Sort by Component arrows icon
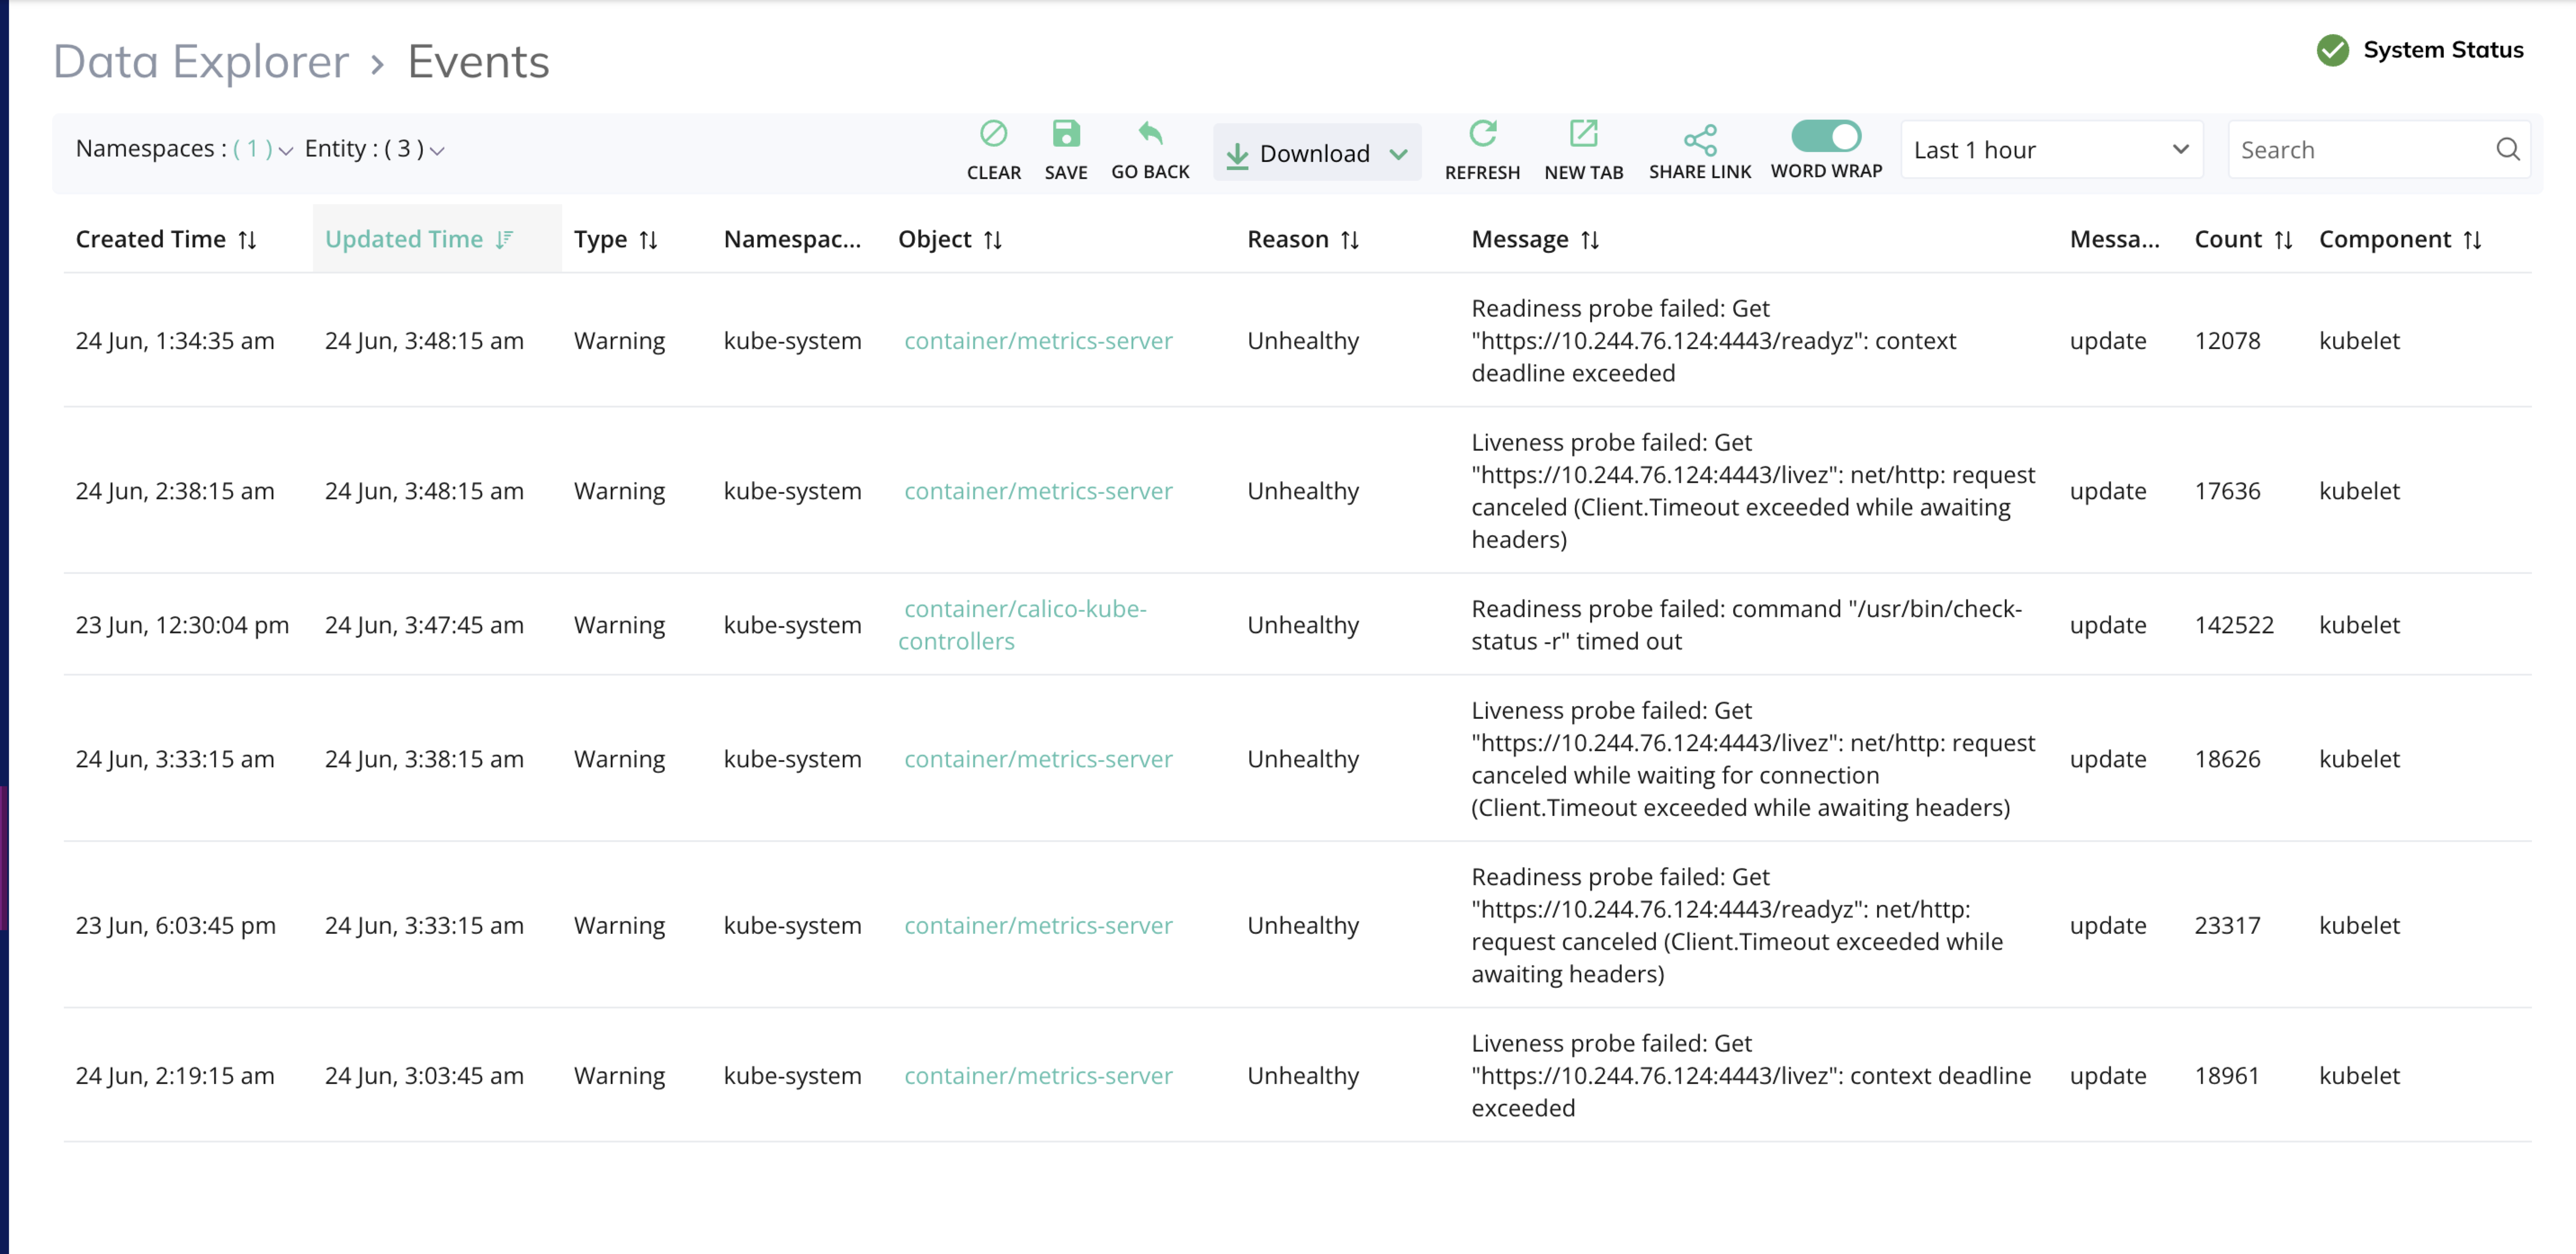This screenshot has width=2576, height=1254. pos(2471,240)
